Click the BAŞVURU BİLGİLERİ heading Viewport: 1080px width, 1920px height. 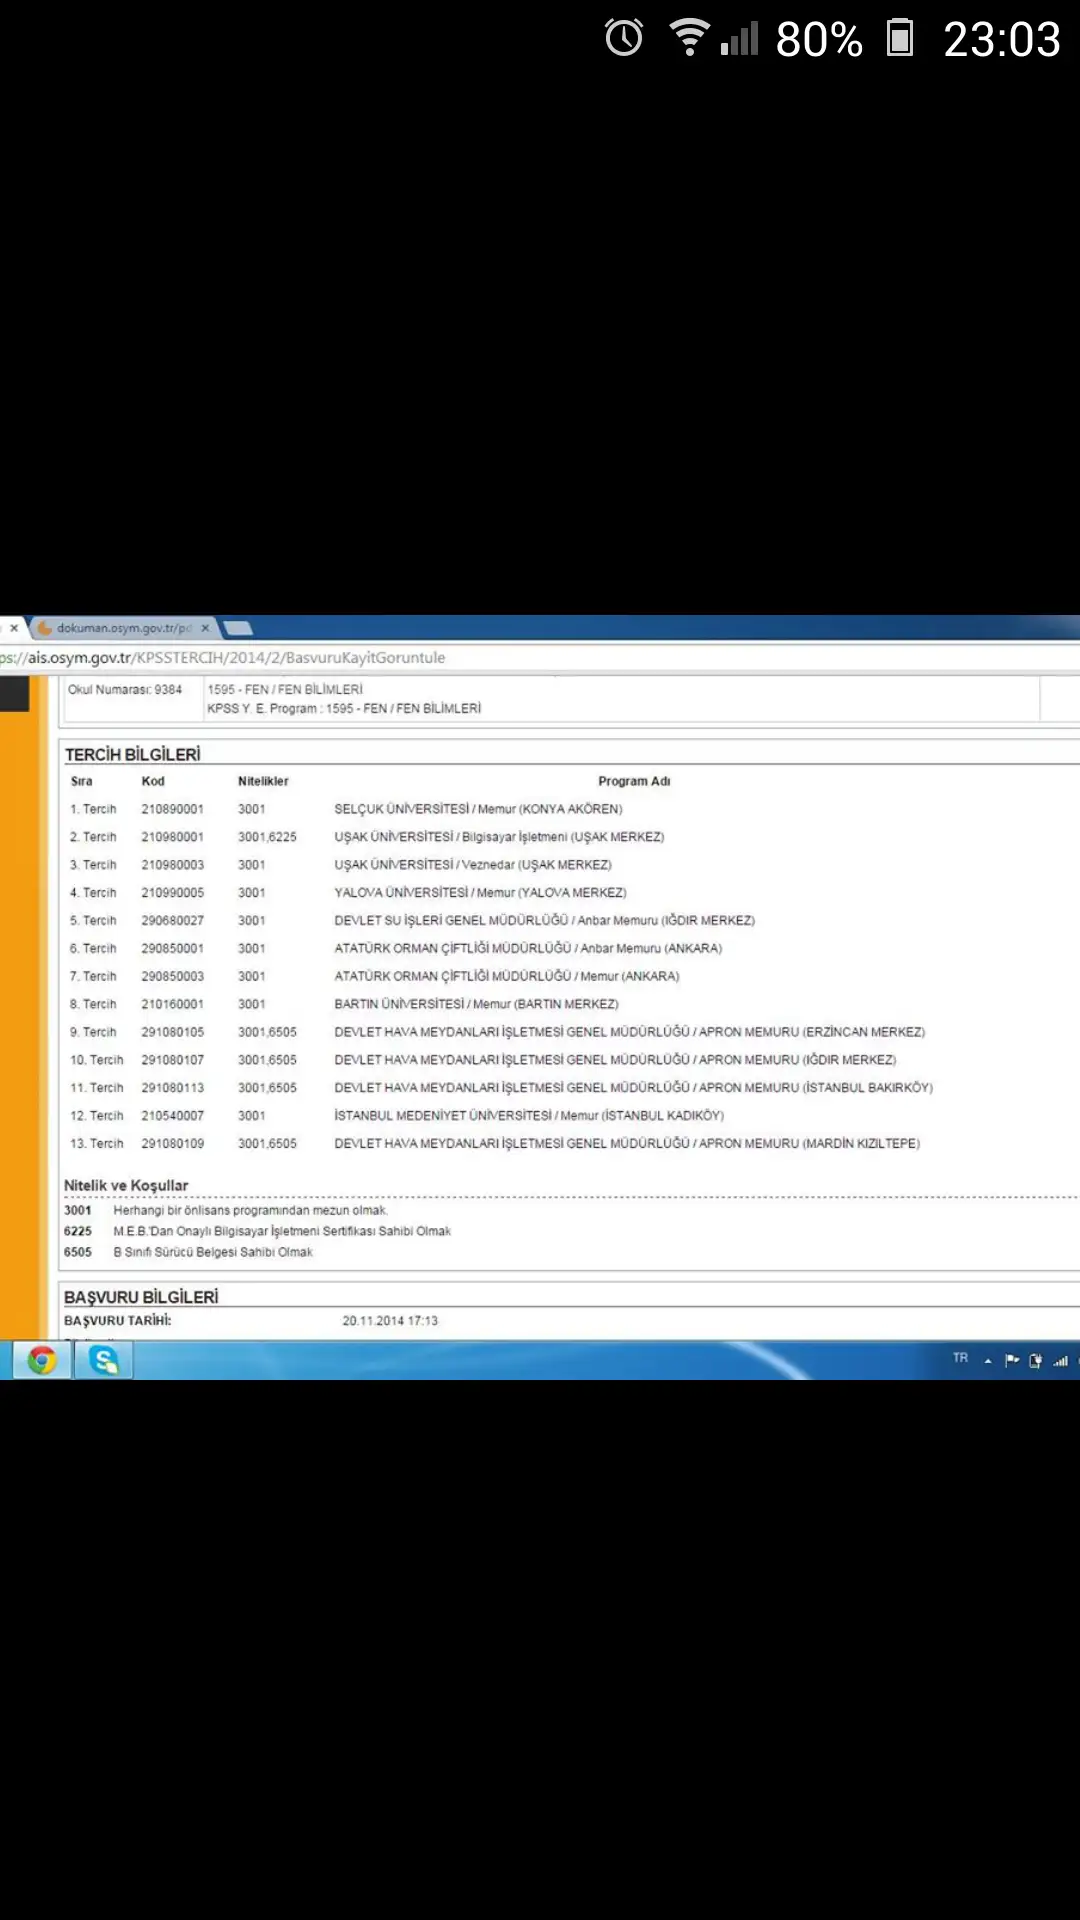(x=141, y=1297)
